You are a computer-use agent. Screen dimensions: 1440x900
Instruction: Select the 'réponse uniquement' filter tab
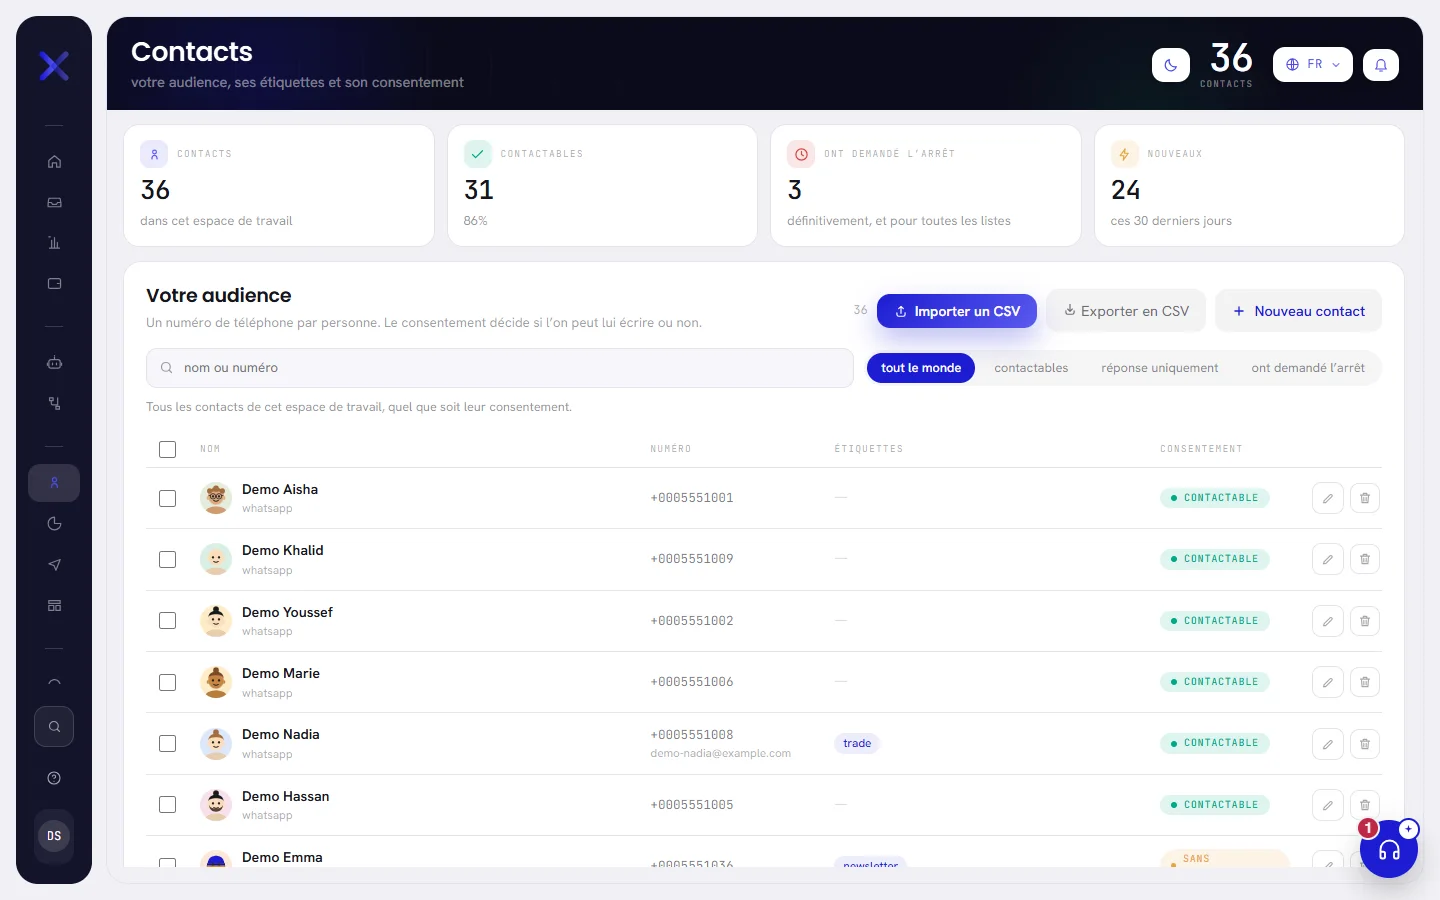(1160, 368)
